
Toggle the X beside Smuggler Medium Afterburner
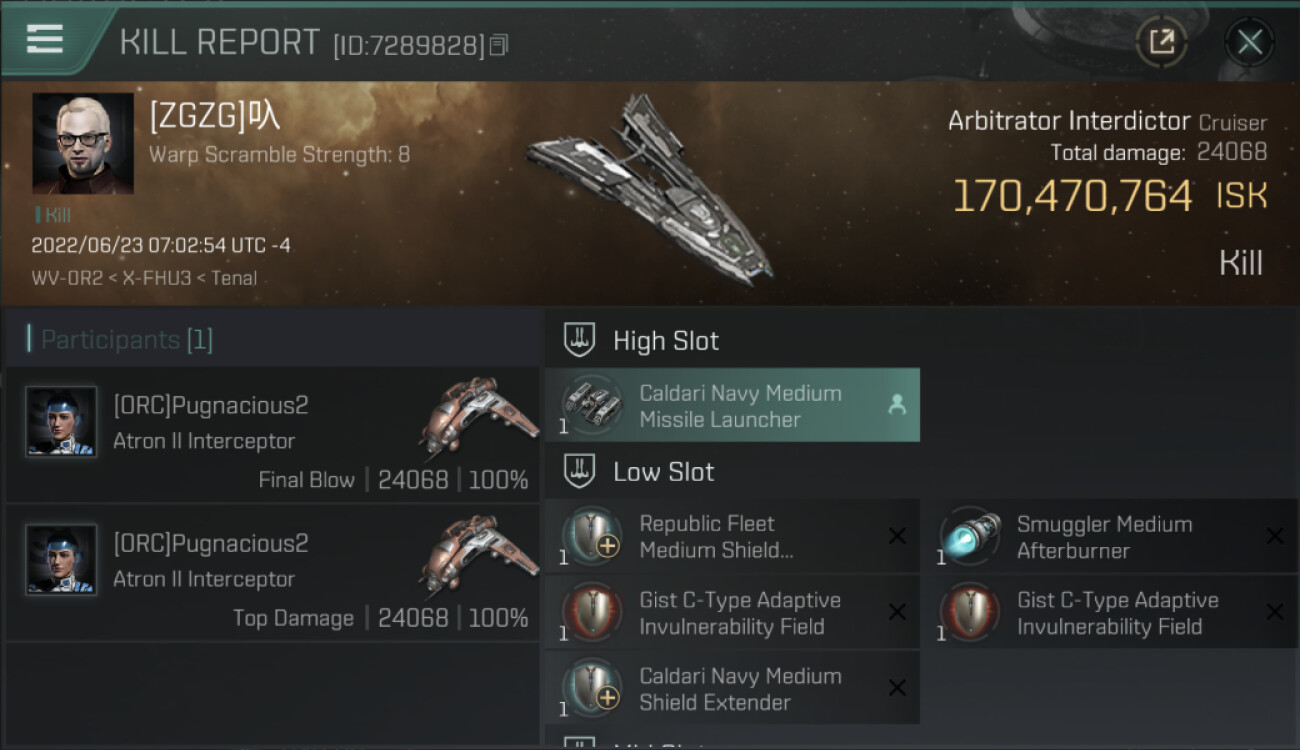pos(1275,537)
